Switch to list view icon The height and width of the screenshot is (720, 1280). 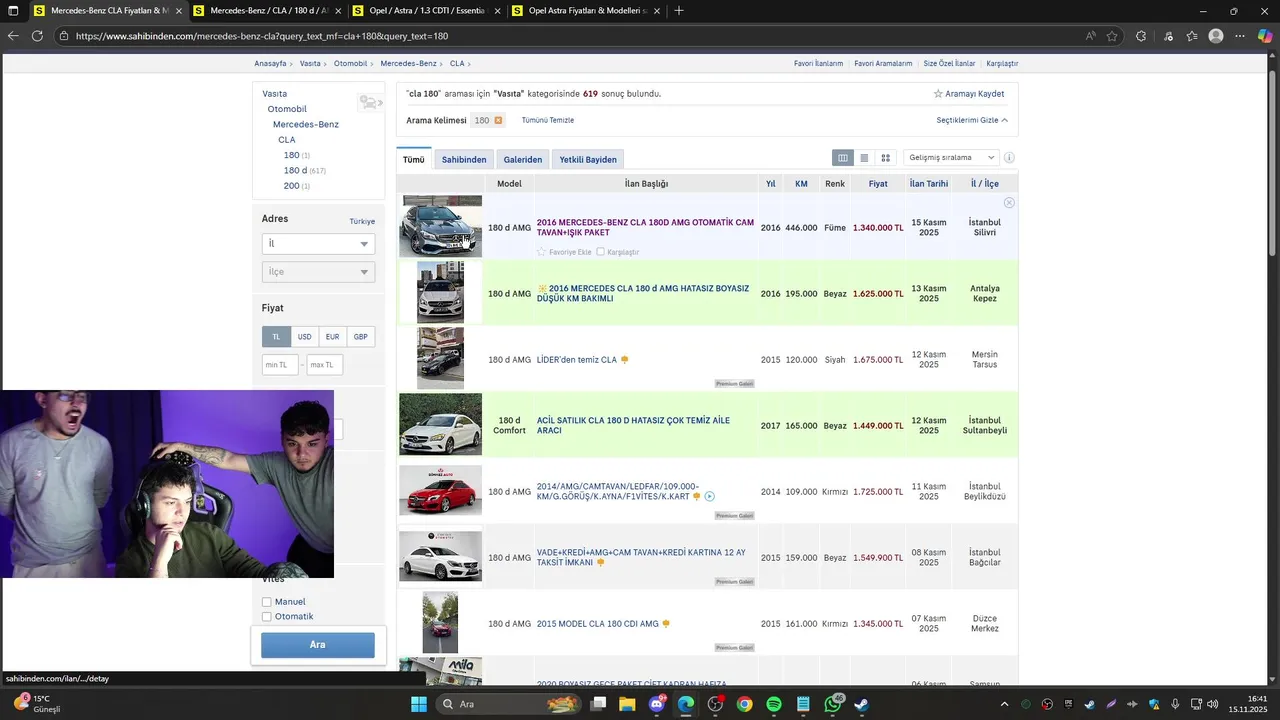pyautogui.click(x=864, y=158)
